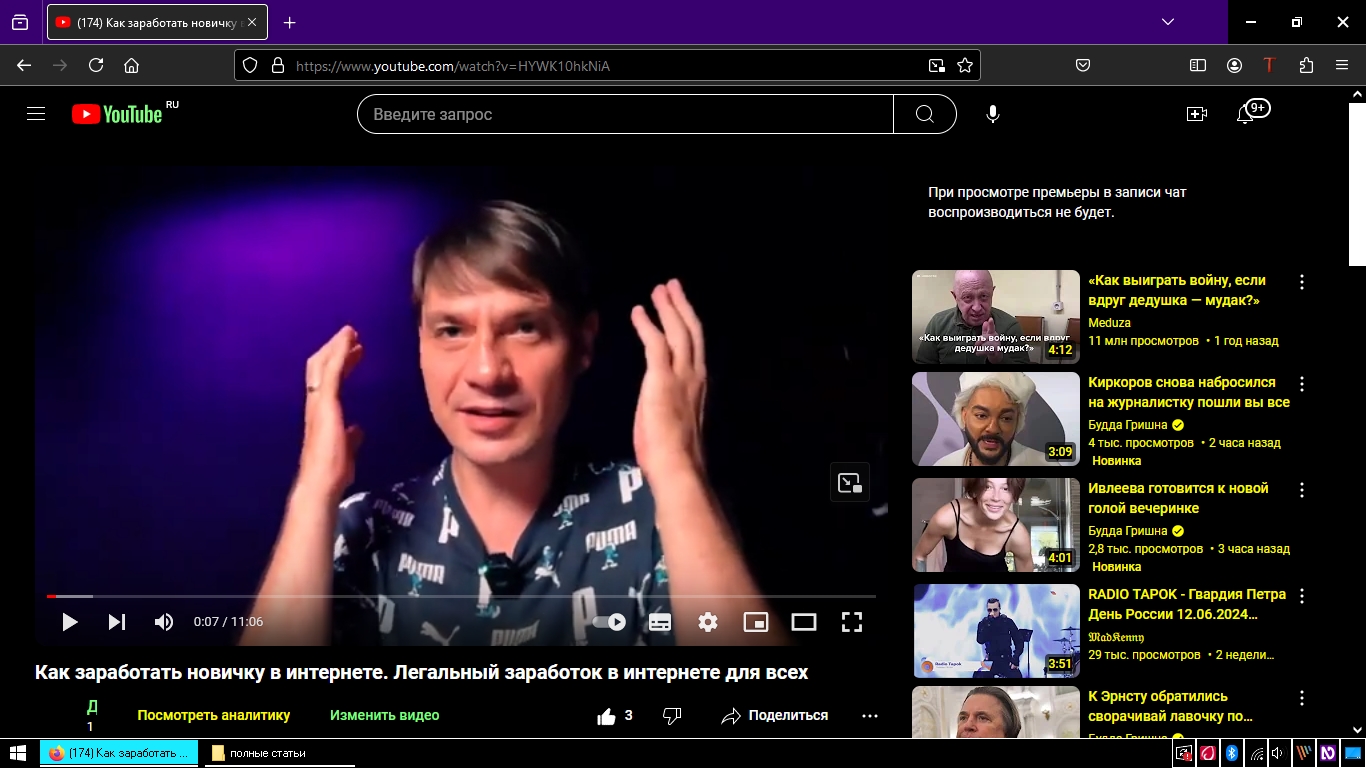
Task: Enter fullscreen mode
Action: (852, 622)
